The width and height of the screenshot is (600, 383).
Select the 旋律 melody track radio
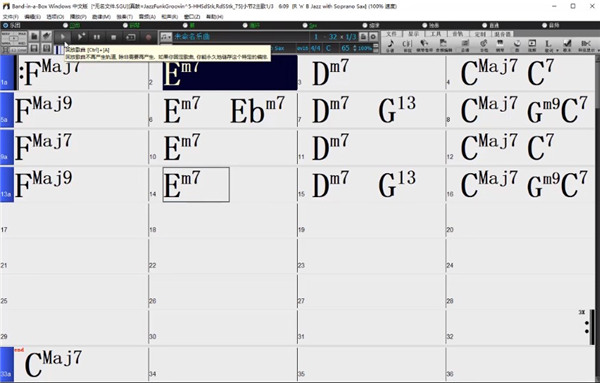point(365,25)
